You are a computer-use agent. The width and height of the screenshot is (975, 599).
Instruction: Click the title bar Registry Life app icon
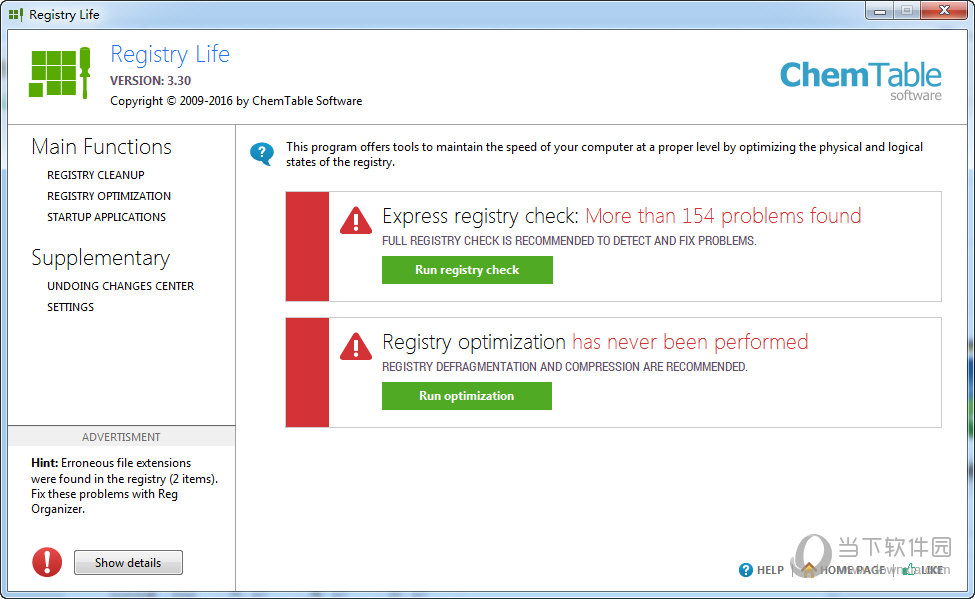(16, 14)
